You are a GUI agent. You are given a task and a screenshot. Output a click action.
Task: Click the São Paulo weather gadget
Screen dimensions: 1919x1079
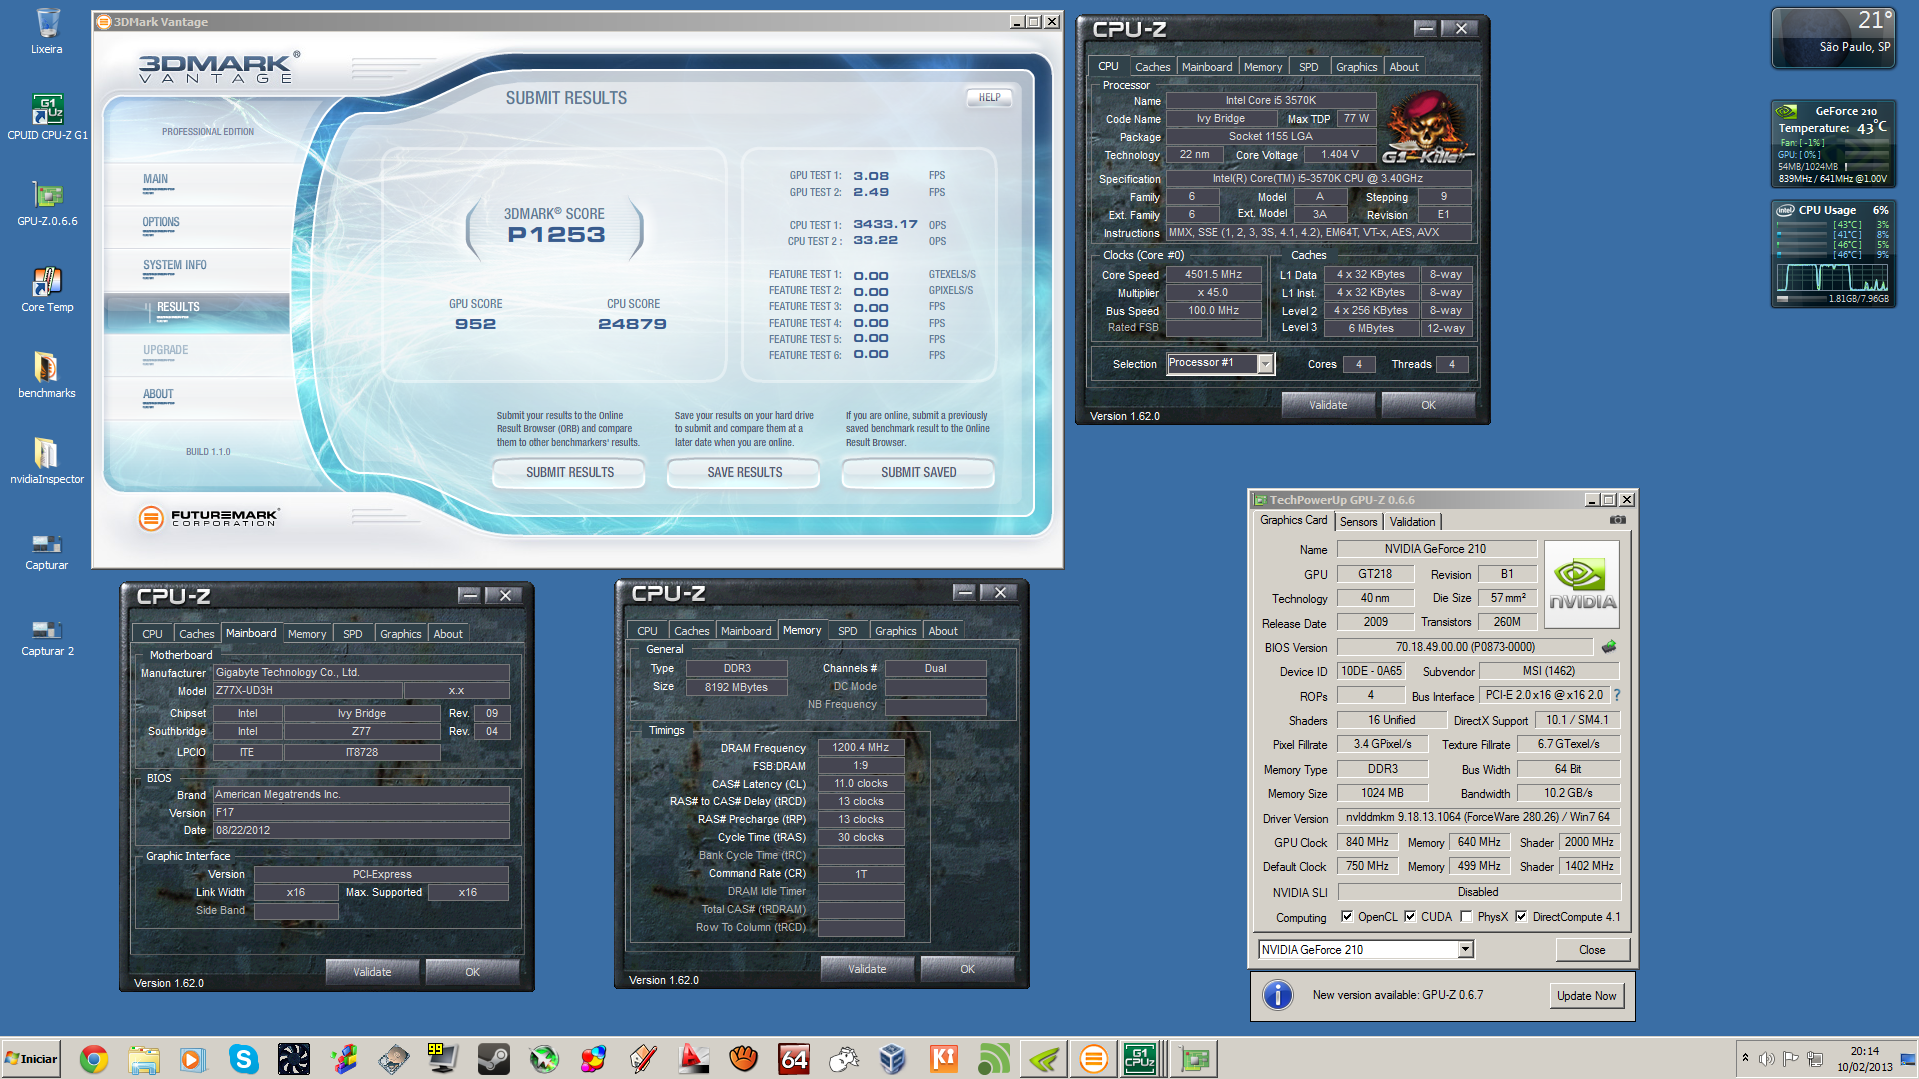coord(1833,38)
